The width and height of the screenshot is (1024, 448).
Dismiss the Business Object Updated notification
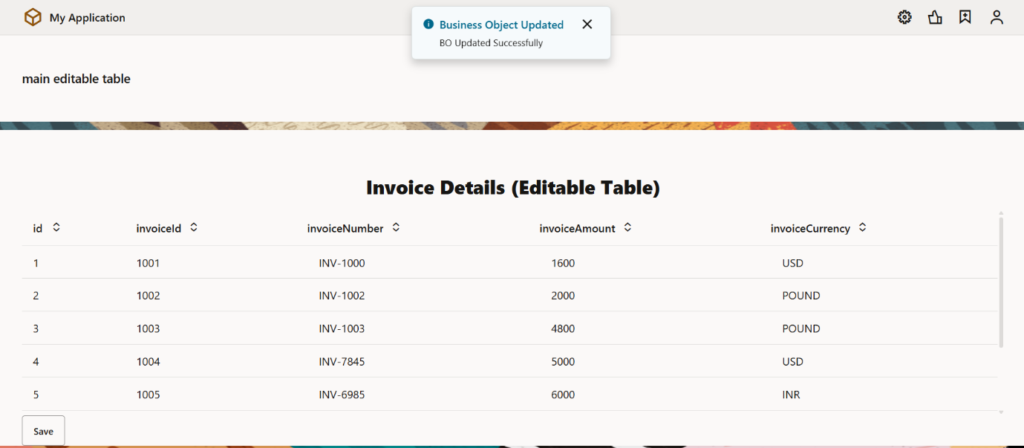point(587,24)
